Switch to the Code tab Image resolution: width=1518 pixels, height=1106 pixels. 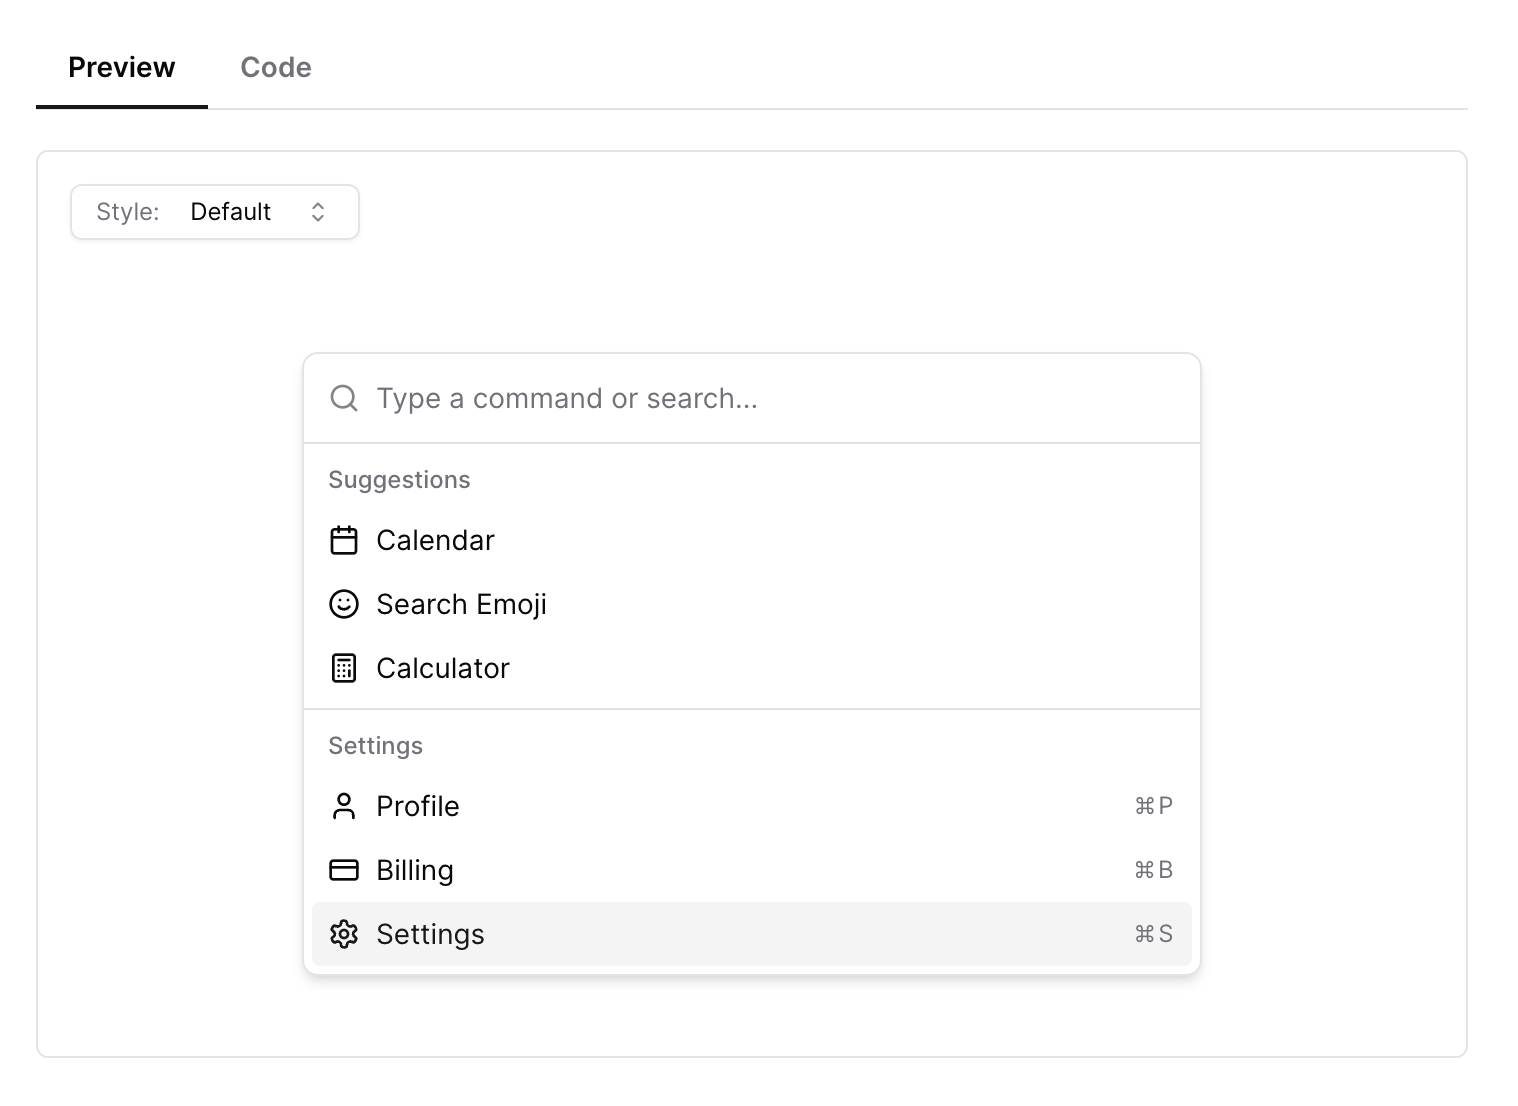[276, 68]
